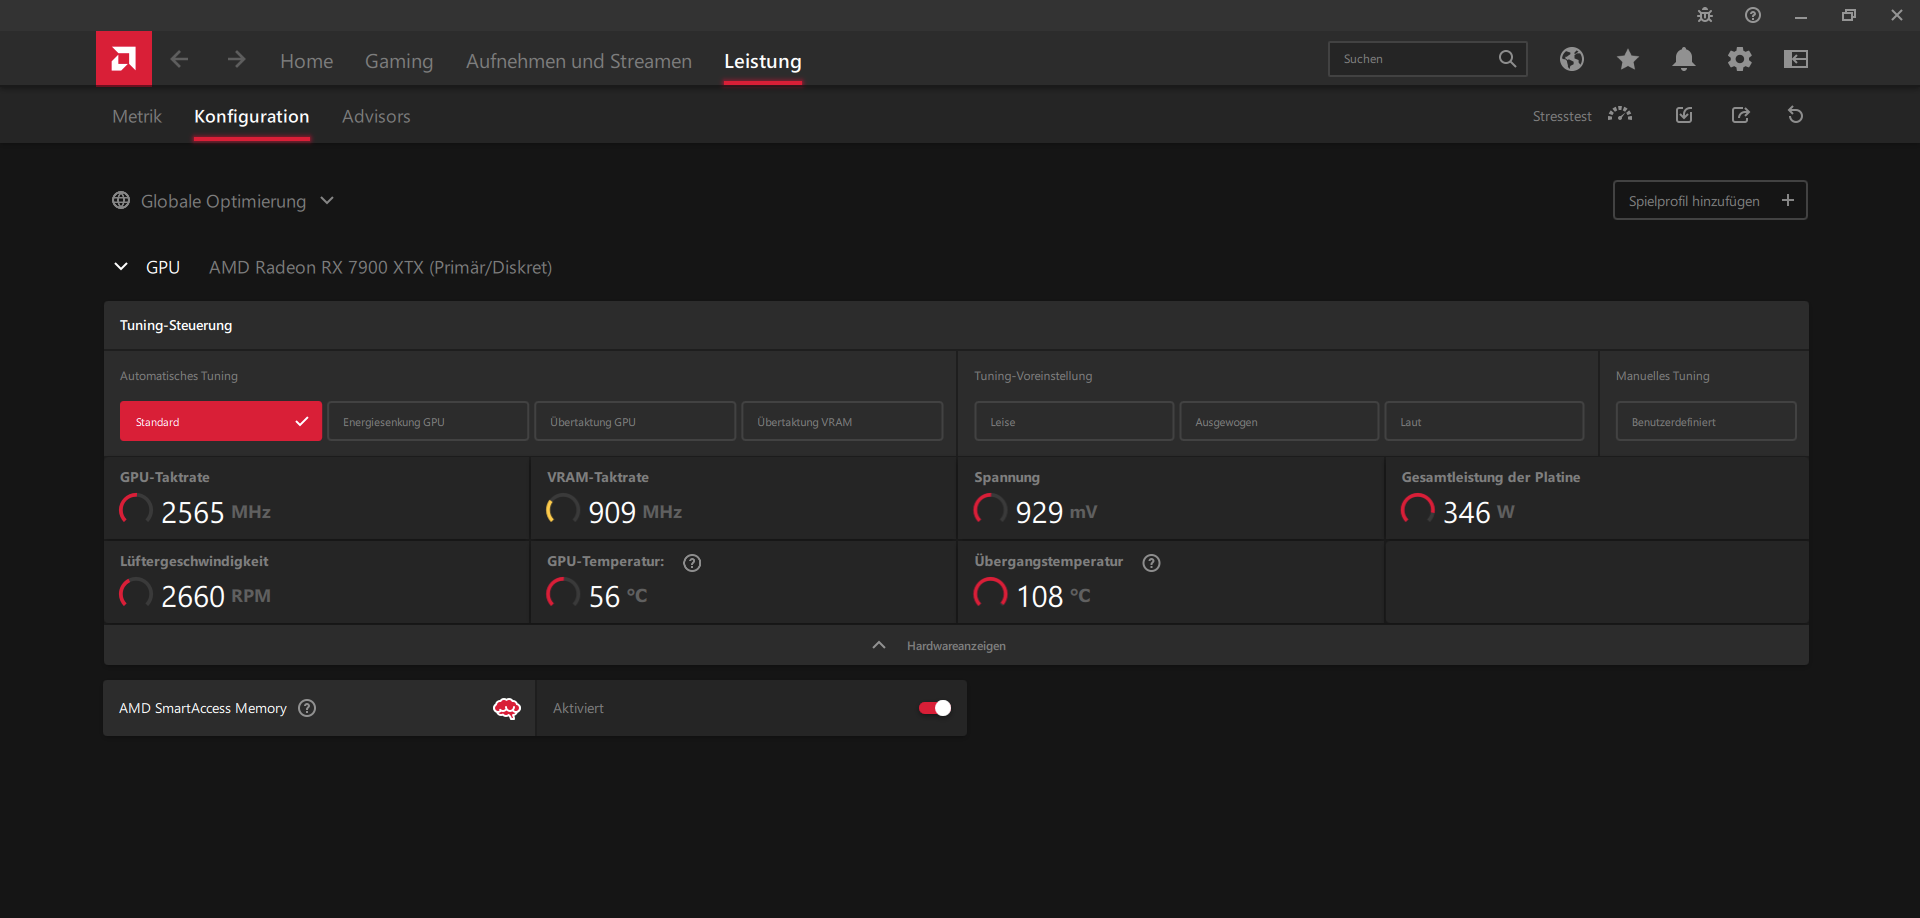Screen dimensions: 1920x918
Task: Start the Stresstest gauge icon
Action: pyautogui.click(x=1620, y=115)
